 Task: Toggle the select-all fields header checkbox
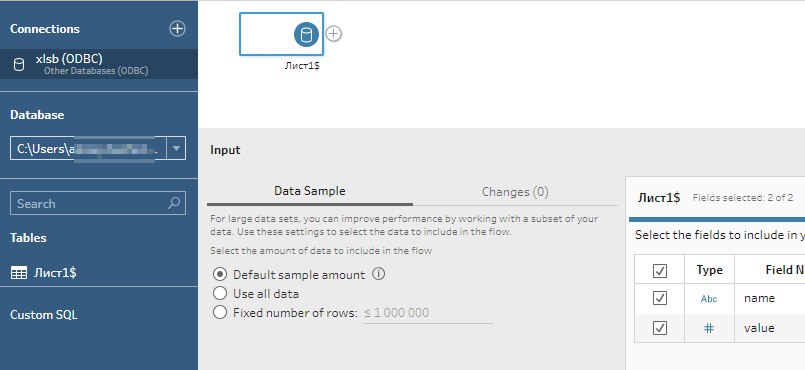pos(660,270)
